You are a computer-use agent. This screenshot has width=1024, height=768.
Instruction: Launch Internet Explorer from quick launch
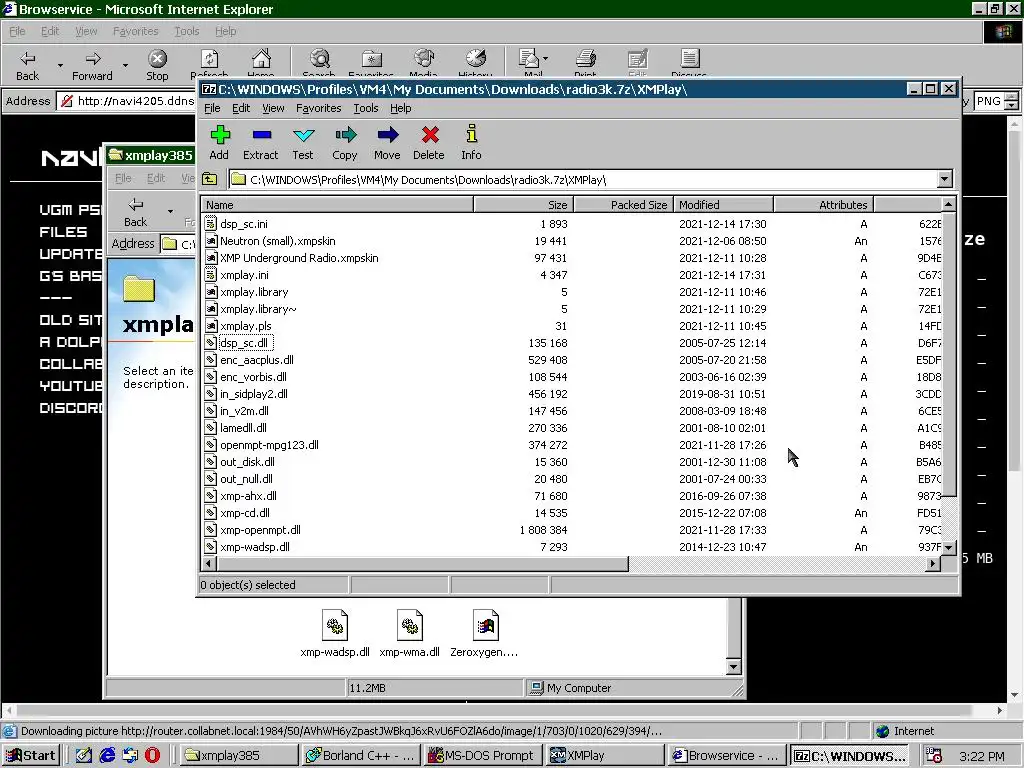click(x=107, y=755)
